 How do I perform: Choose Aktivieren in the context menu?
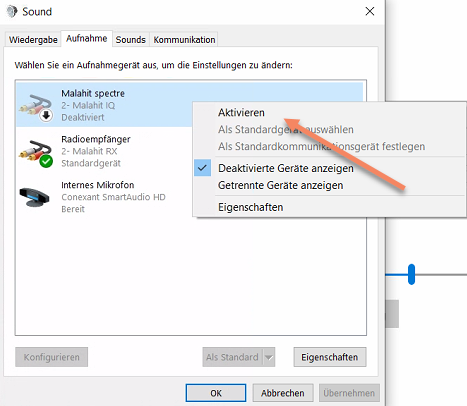click(x=241, y=113)
